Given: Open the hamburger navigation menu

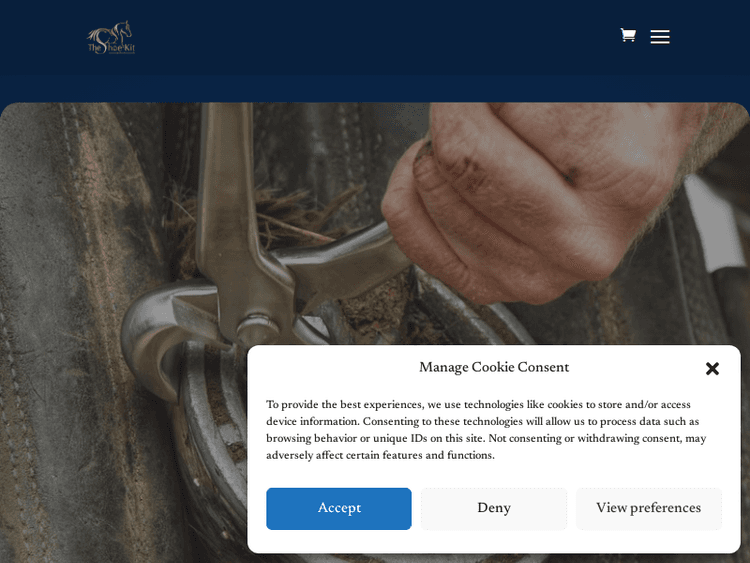Looking at the screenshot, I should [660, 36].
